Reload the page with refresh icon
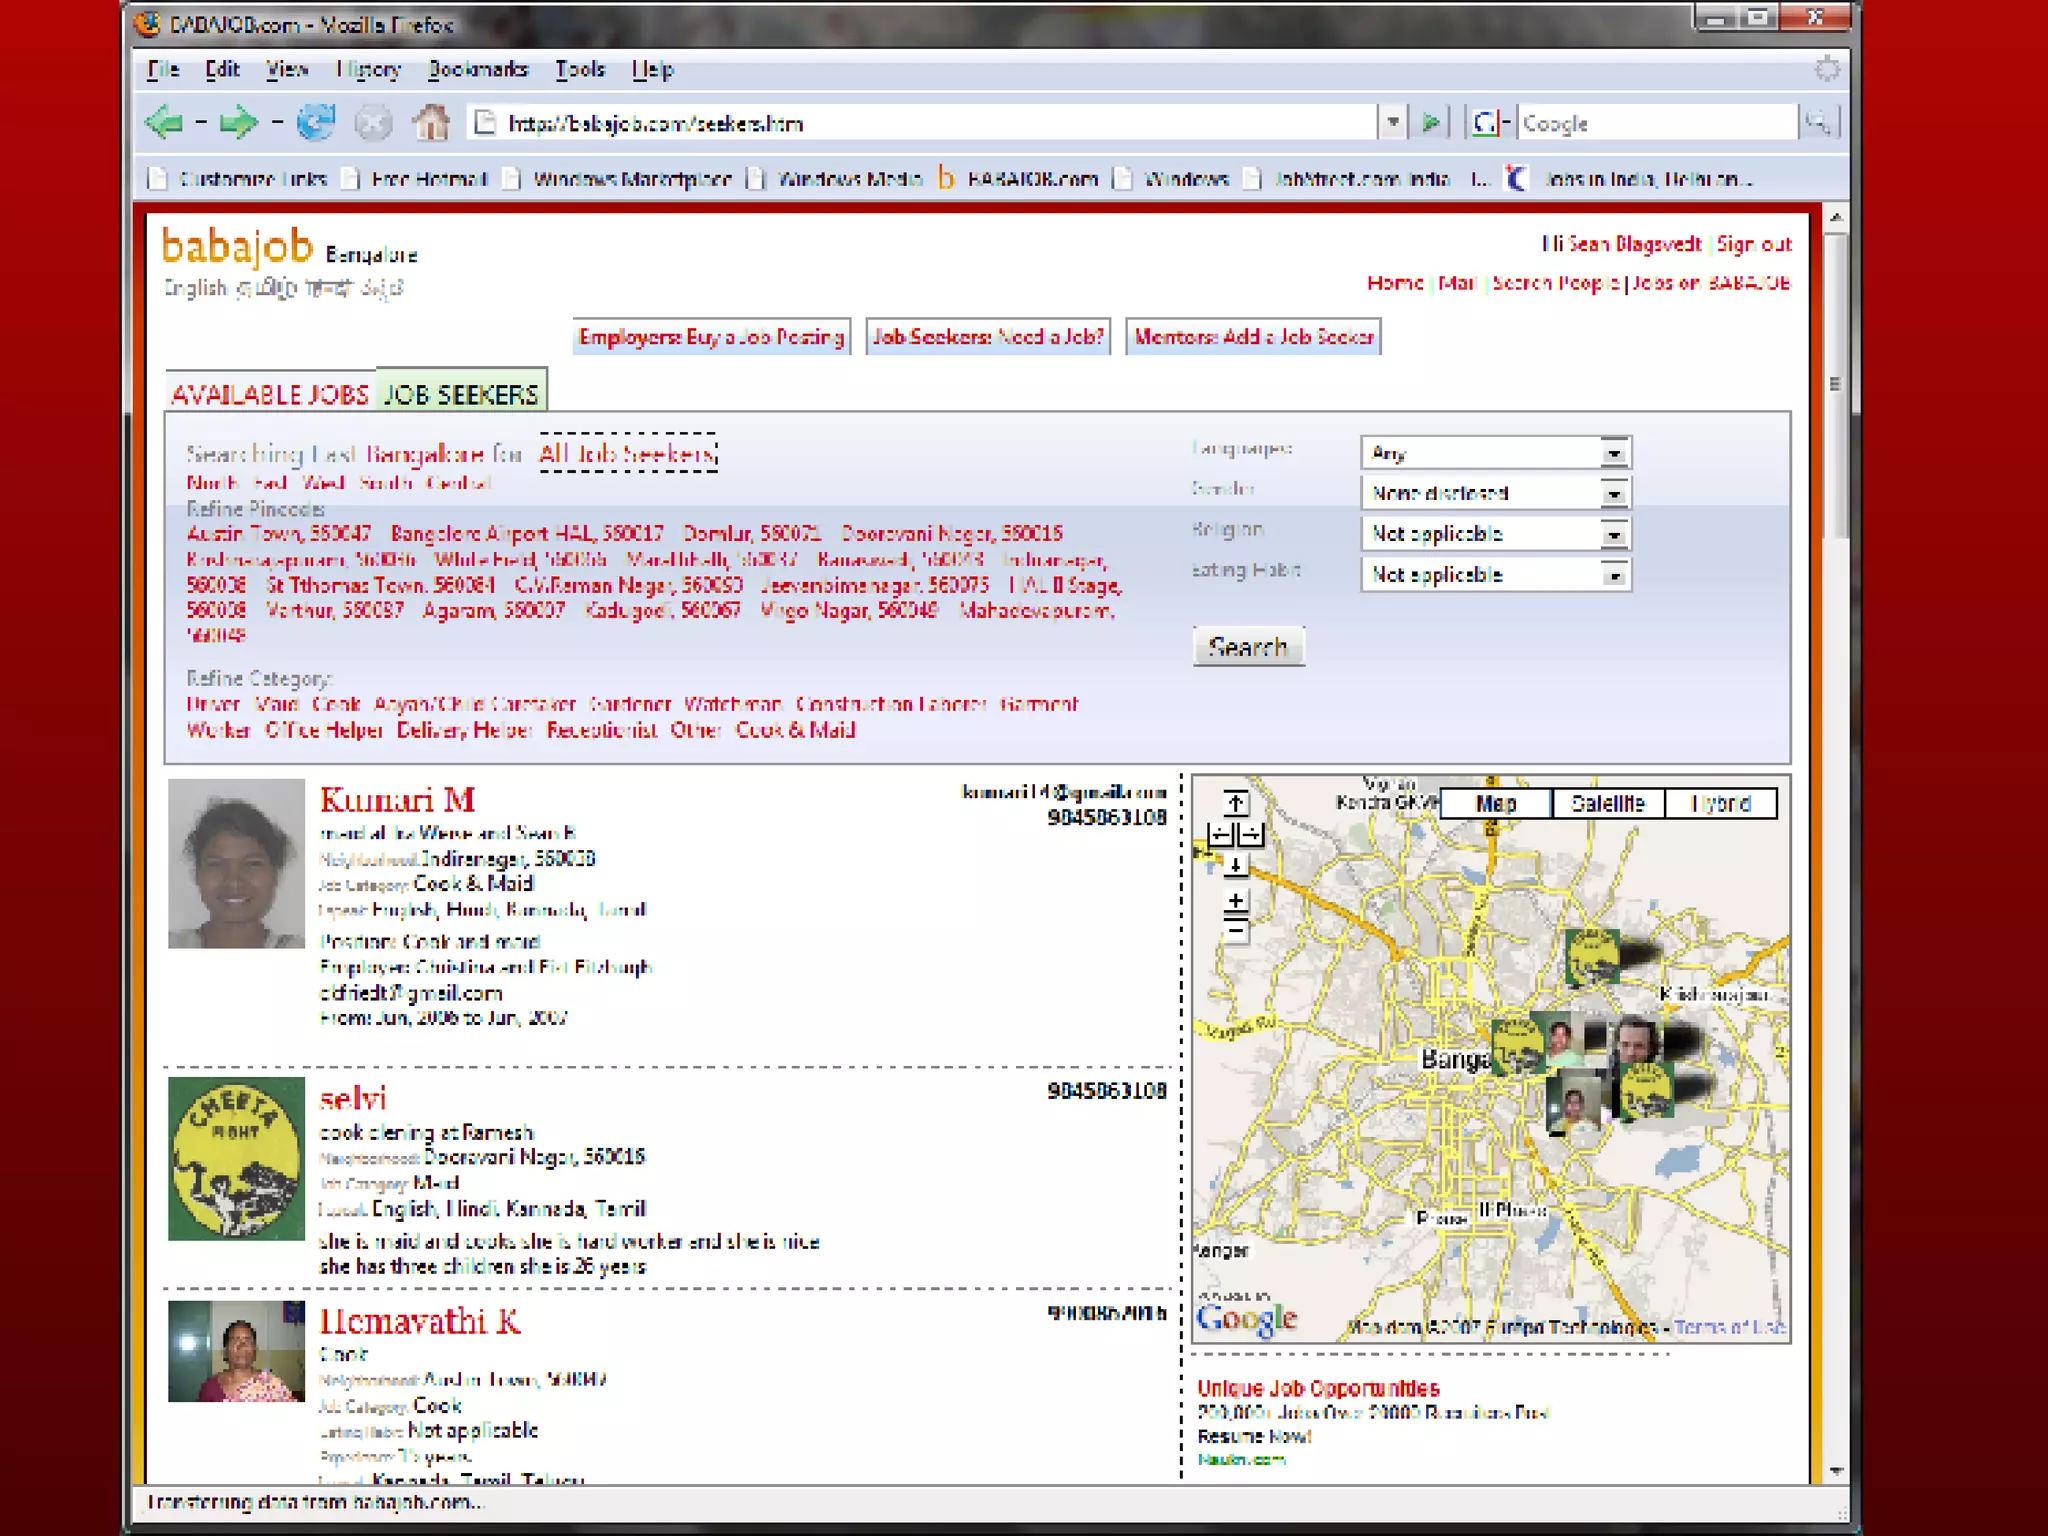This screenshot has height=1536, width=2048. (316, 123)
